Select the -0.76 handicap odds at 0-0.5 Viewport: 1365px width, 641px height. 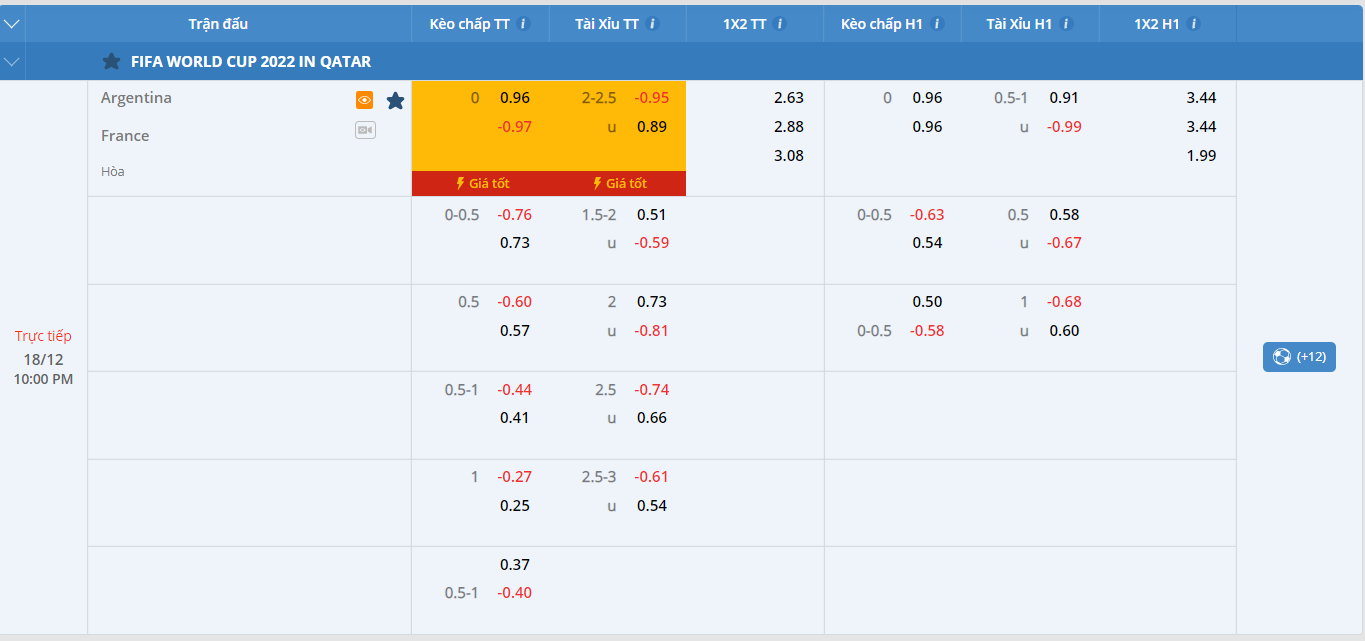point(515,214)
